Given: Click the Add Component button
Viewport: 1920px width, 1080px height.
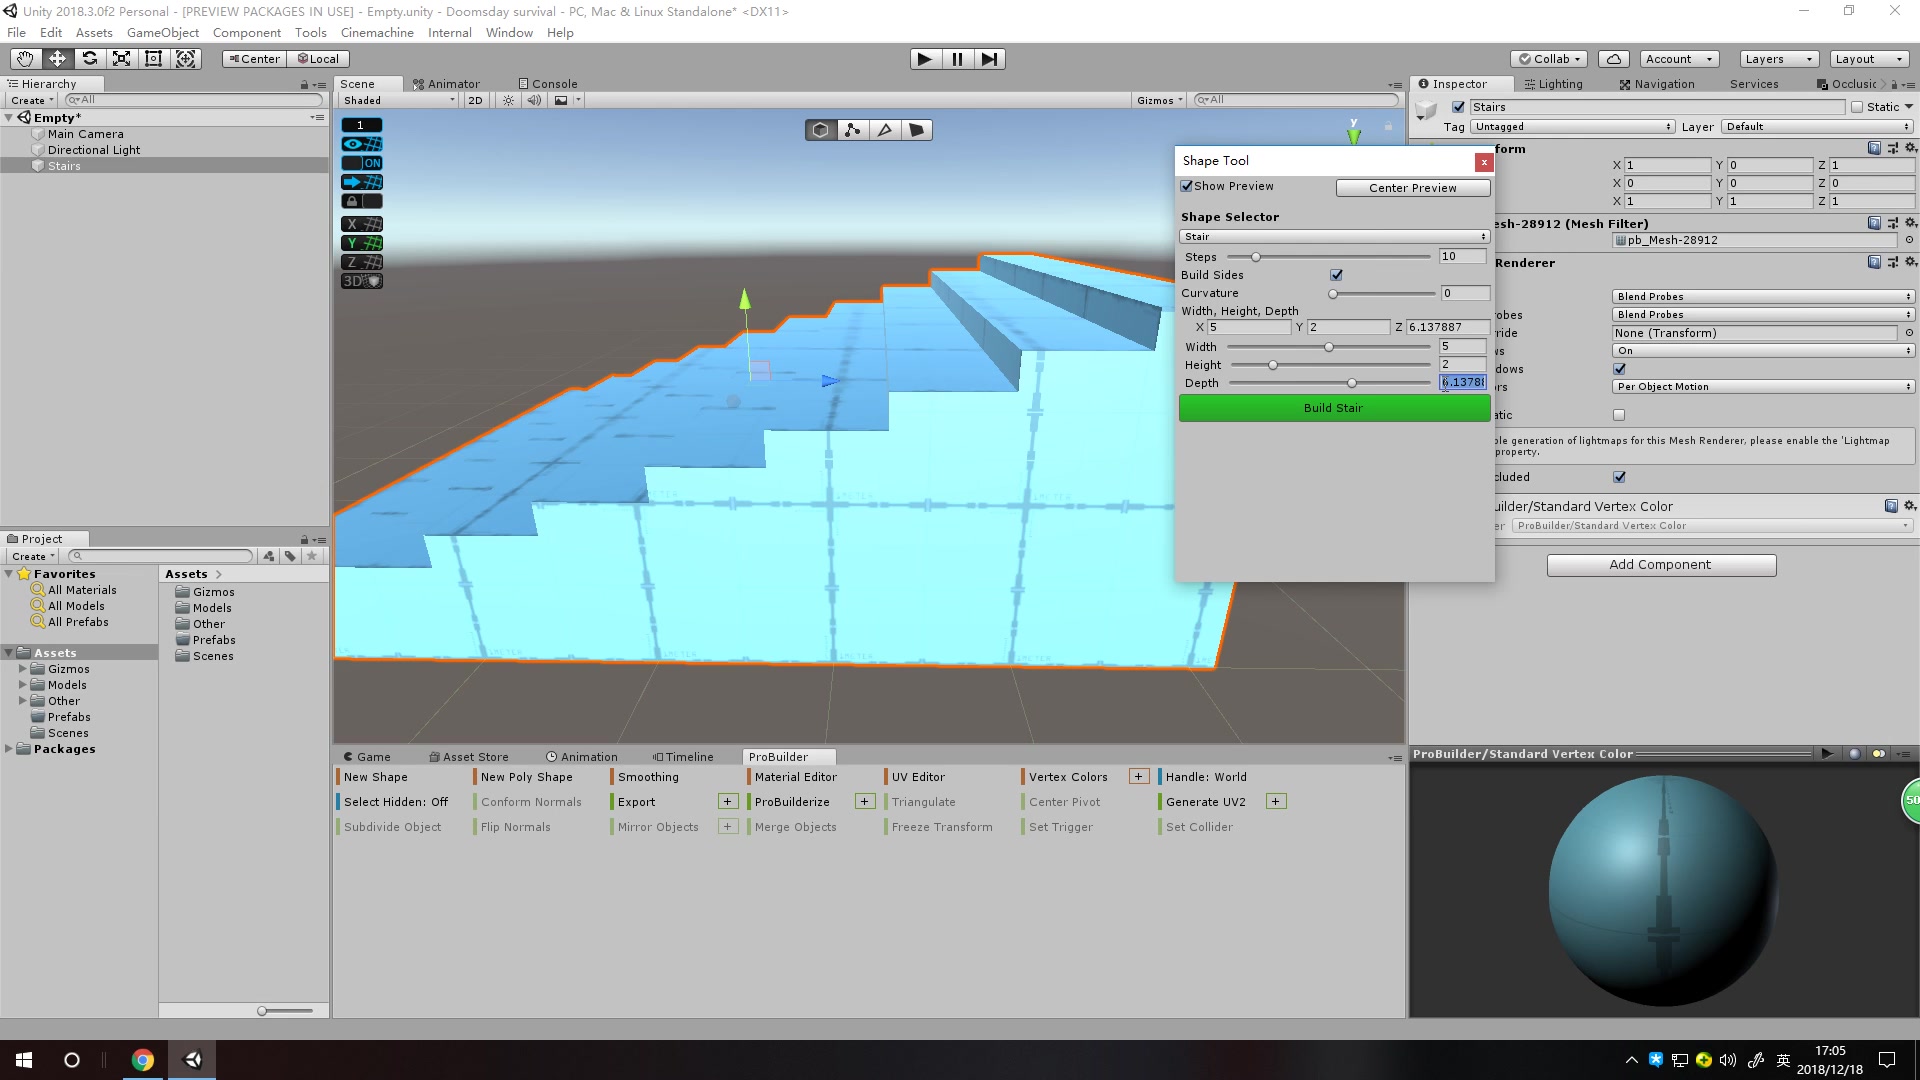Looking at the screenshot, I should click(1661, 564).
